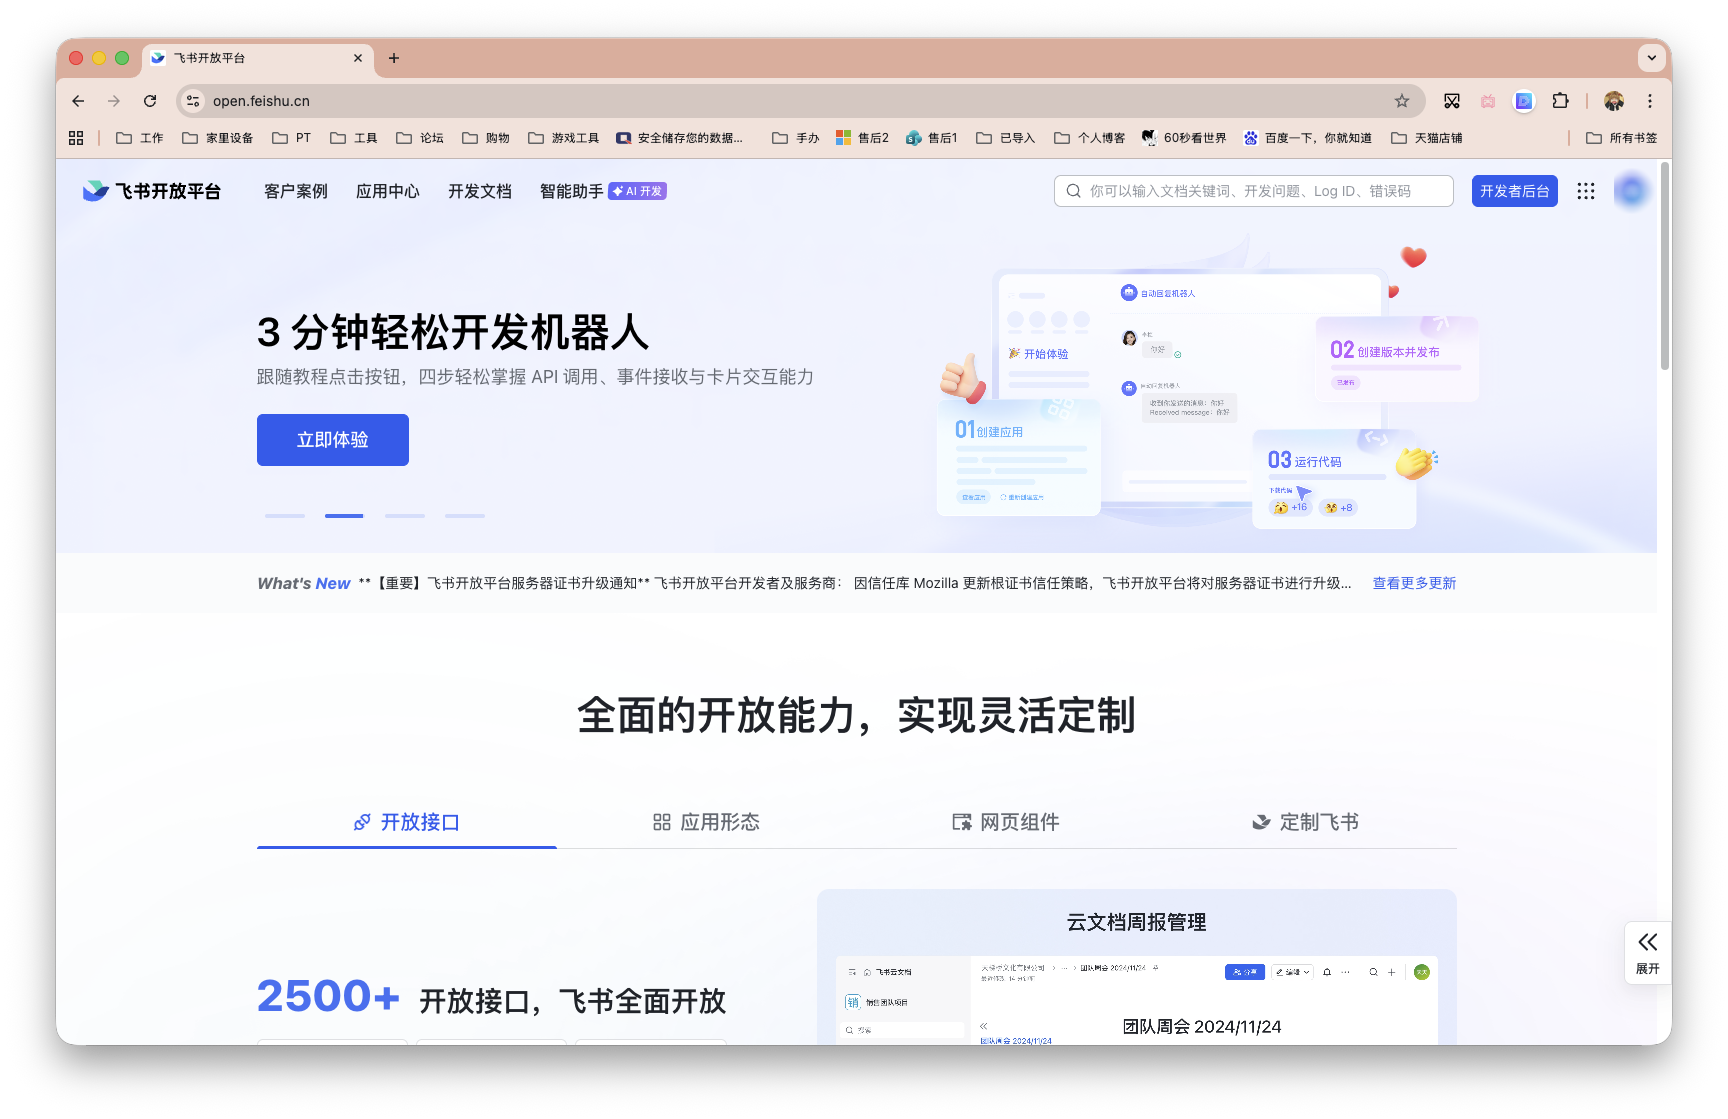1728x1119 pixels.
Task: Open 查看更多更新 link in What's New bar
Action: pos(1413,583)
